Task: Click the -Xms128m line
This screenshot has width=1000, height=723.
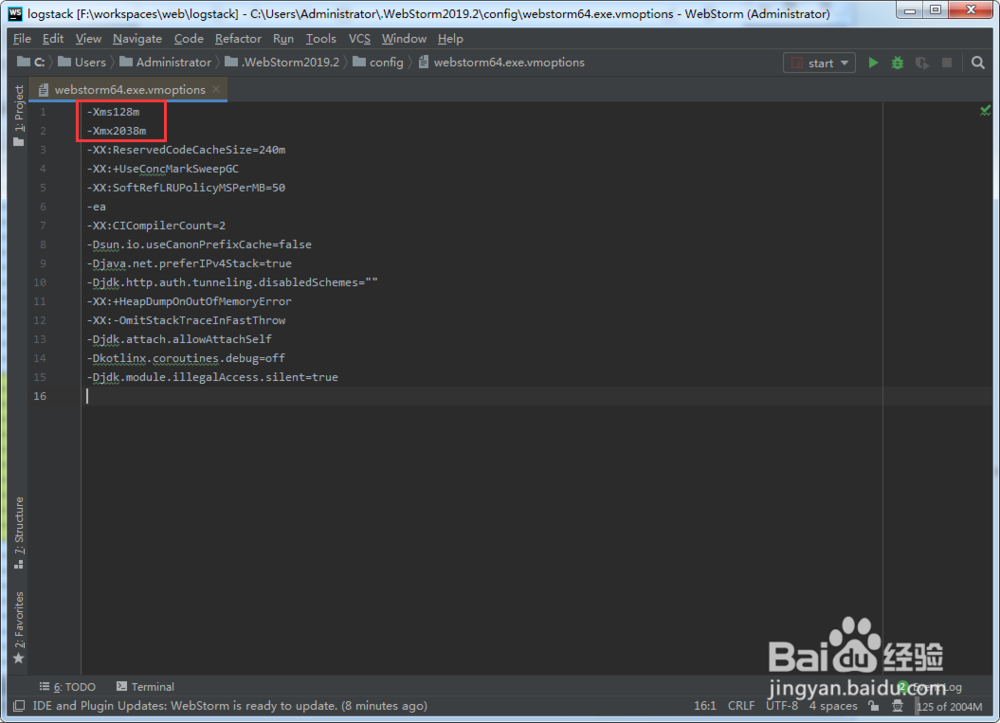Action: click(x=113, y=112)
